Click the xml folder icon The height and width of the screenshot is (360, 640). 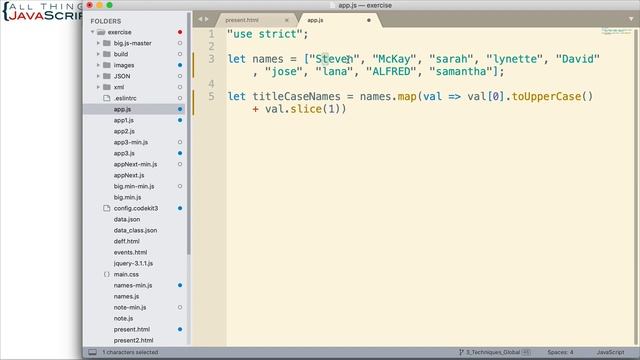[107, 87]
